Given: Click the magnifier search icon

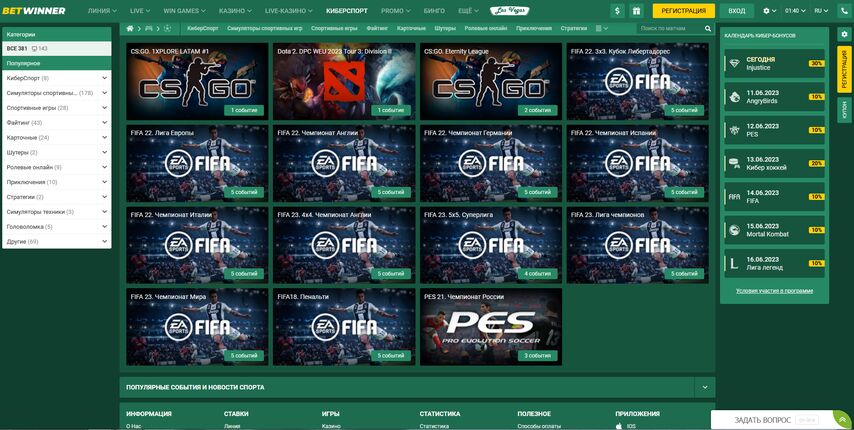Looking at the screenshot, I should pyautogui.click(x=707, y=28).
